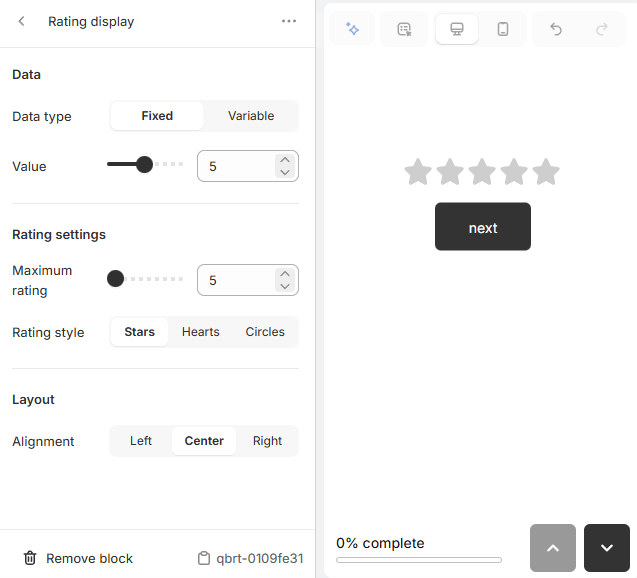Set data type to Variable
Screen dimensions: 637x578
[x=251, y=116]
